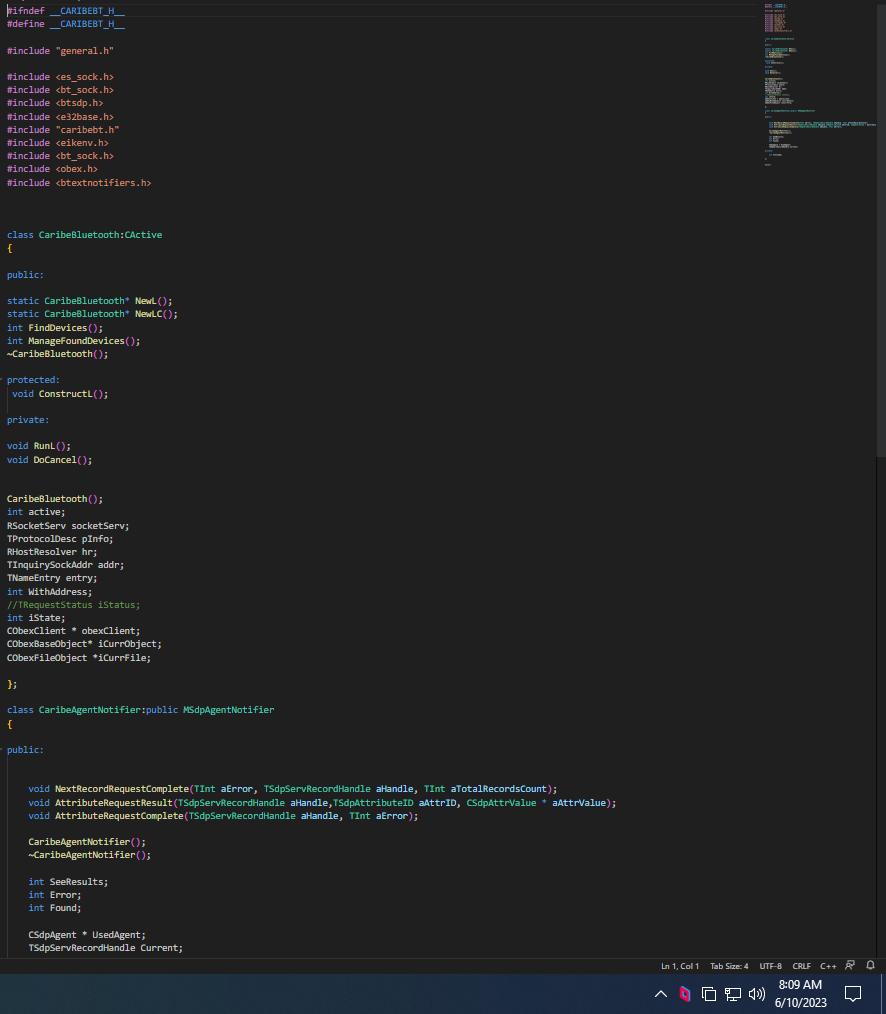Click the overlapping squares tray icon
886x1014 pixels.
click(709, 994)
